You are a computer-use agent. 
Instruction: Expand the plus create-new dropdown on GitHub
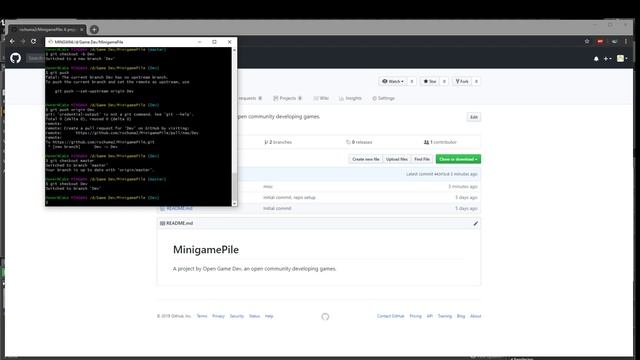point(607,59)
